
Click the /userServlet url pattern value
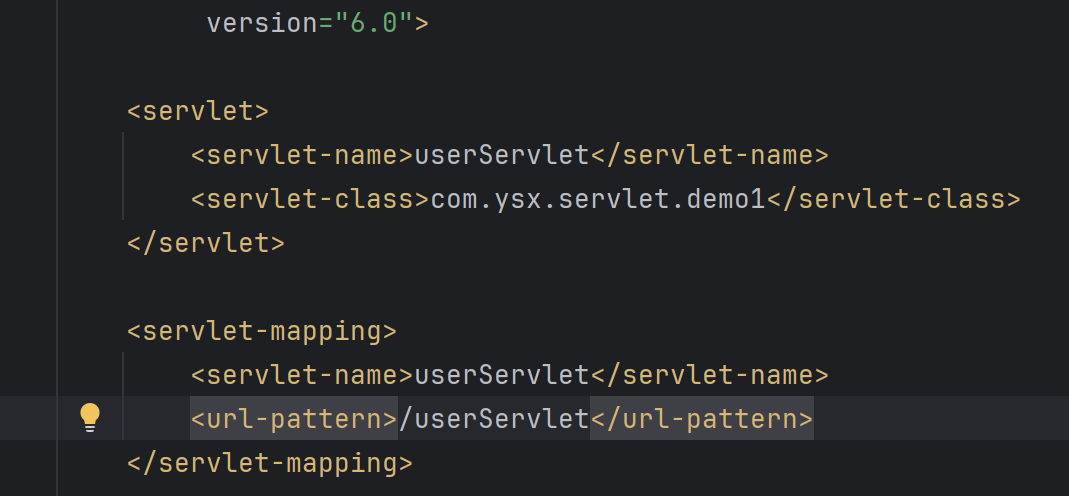(494, 418)
